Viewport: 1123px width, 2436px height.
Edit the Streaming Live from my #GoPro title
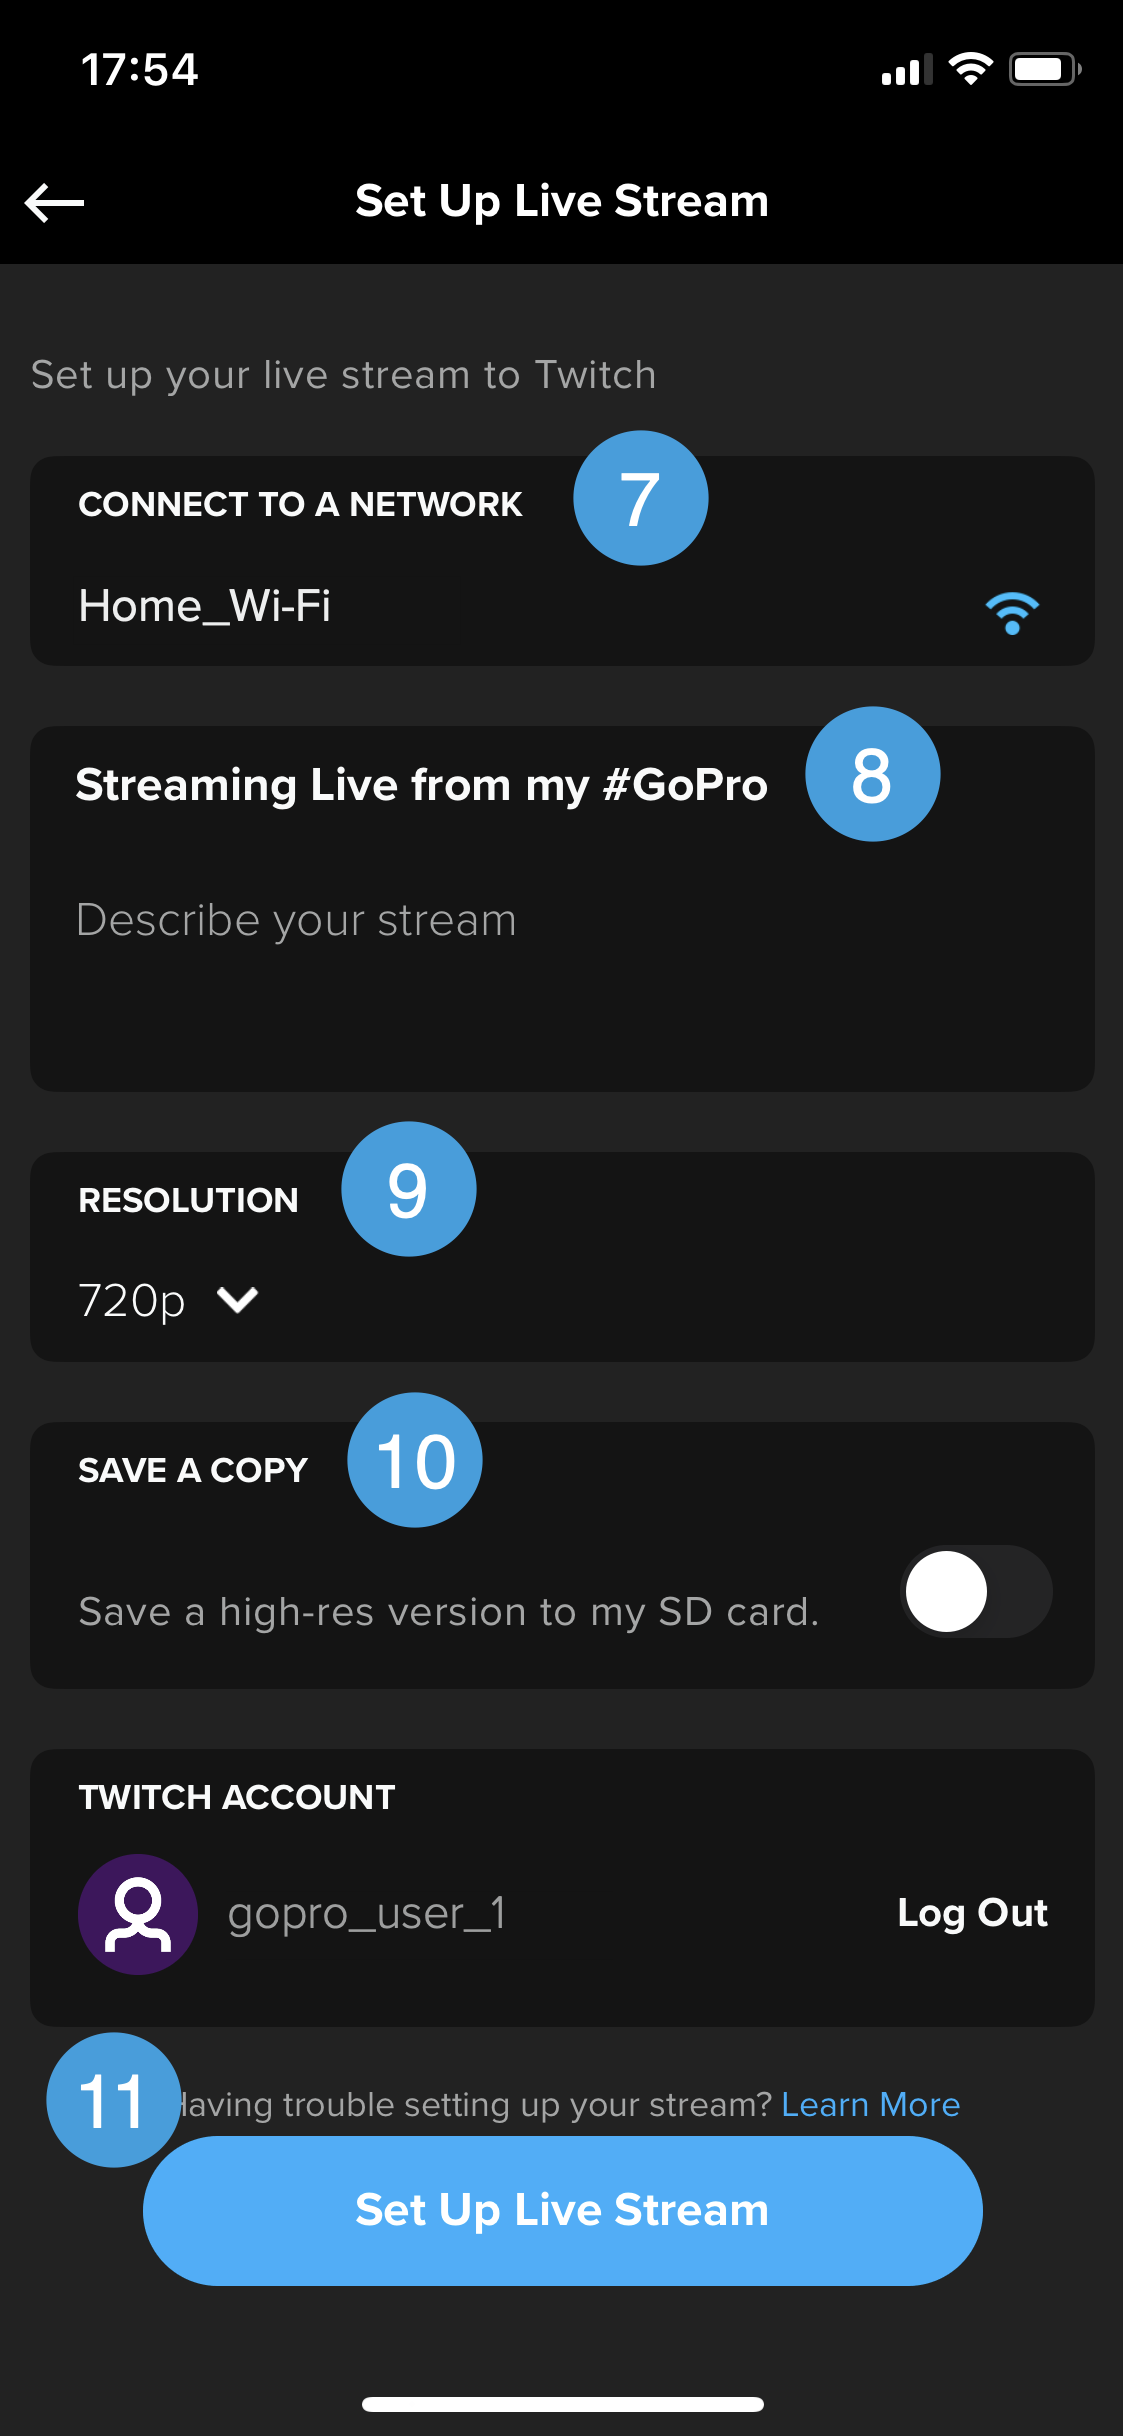tap(421, 785)
